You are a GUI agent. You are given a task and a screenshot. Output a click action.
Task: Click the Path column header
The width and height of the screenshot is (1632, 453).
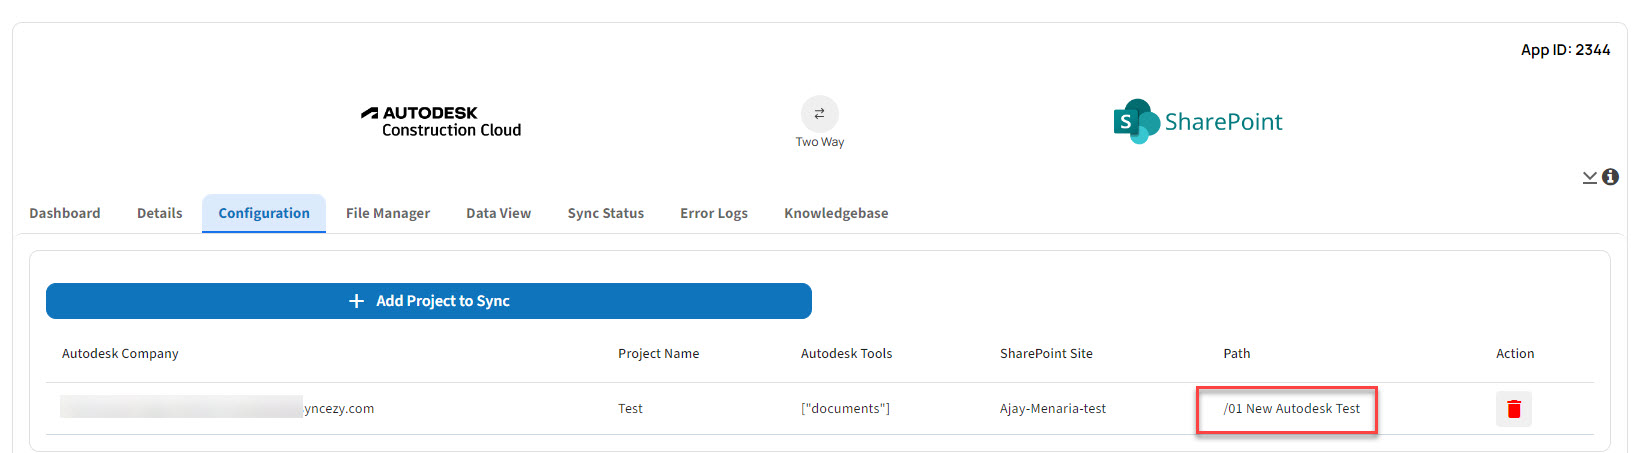(x=1237, y=353)
